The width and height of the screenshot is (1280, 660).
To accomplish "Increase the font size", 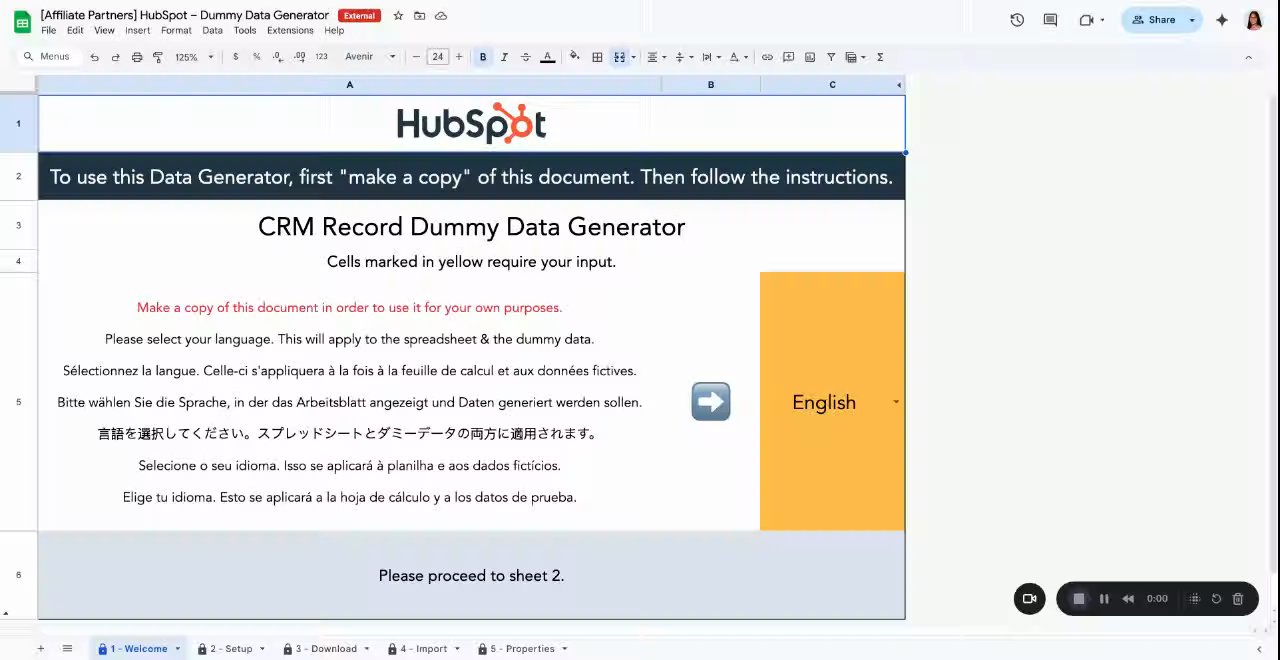I will click(x=459, y=57).
